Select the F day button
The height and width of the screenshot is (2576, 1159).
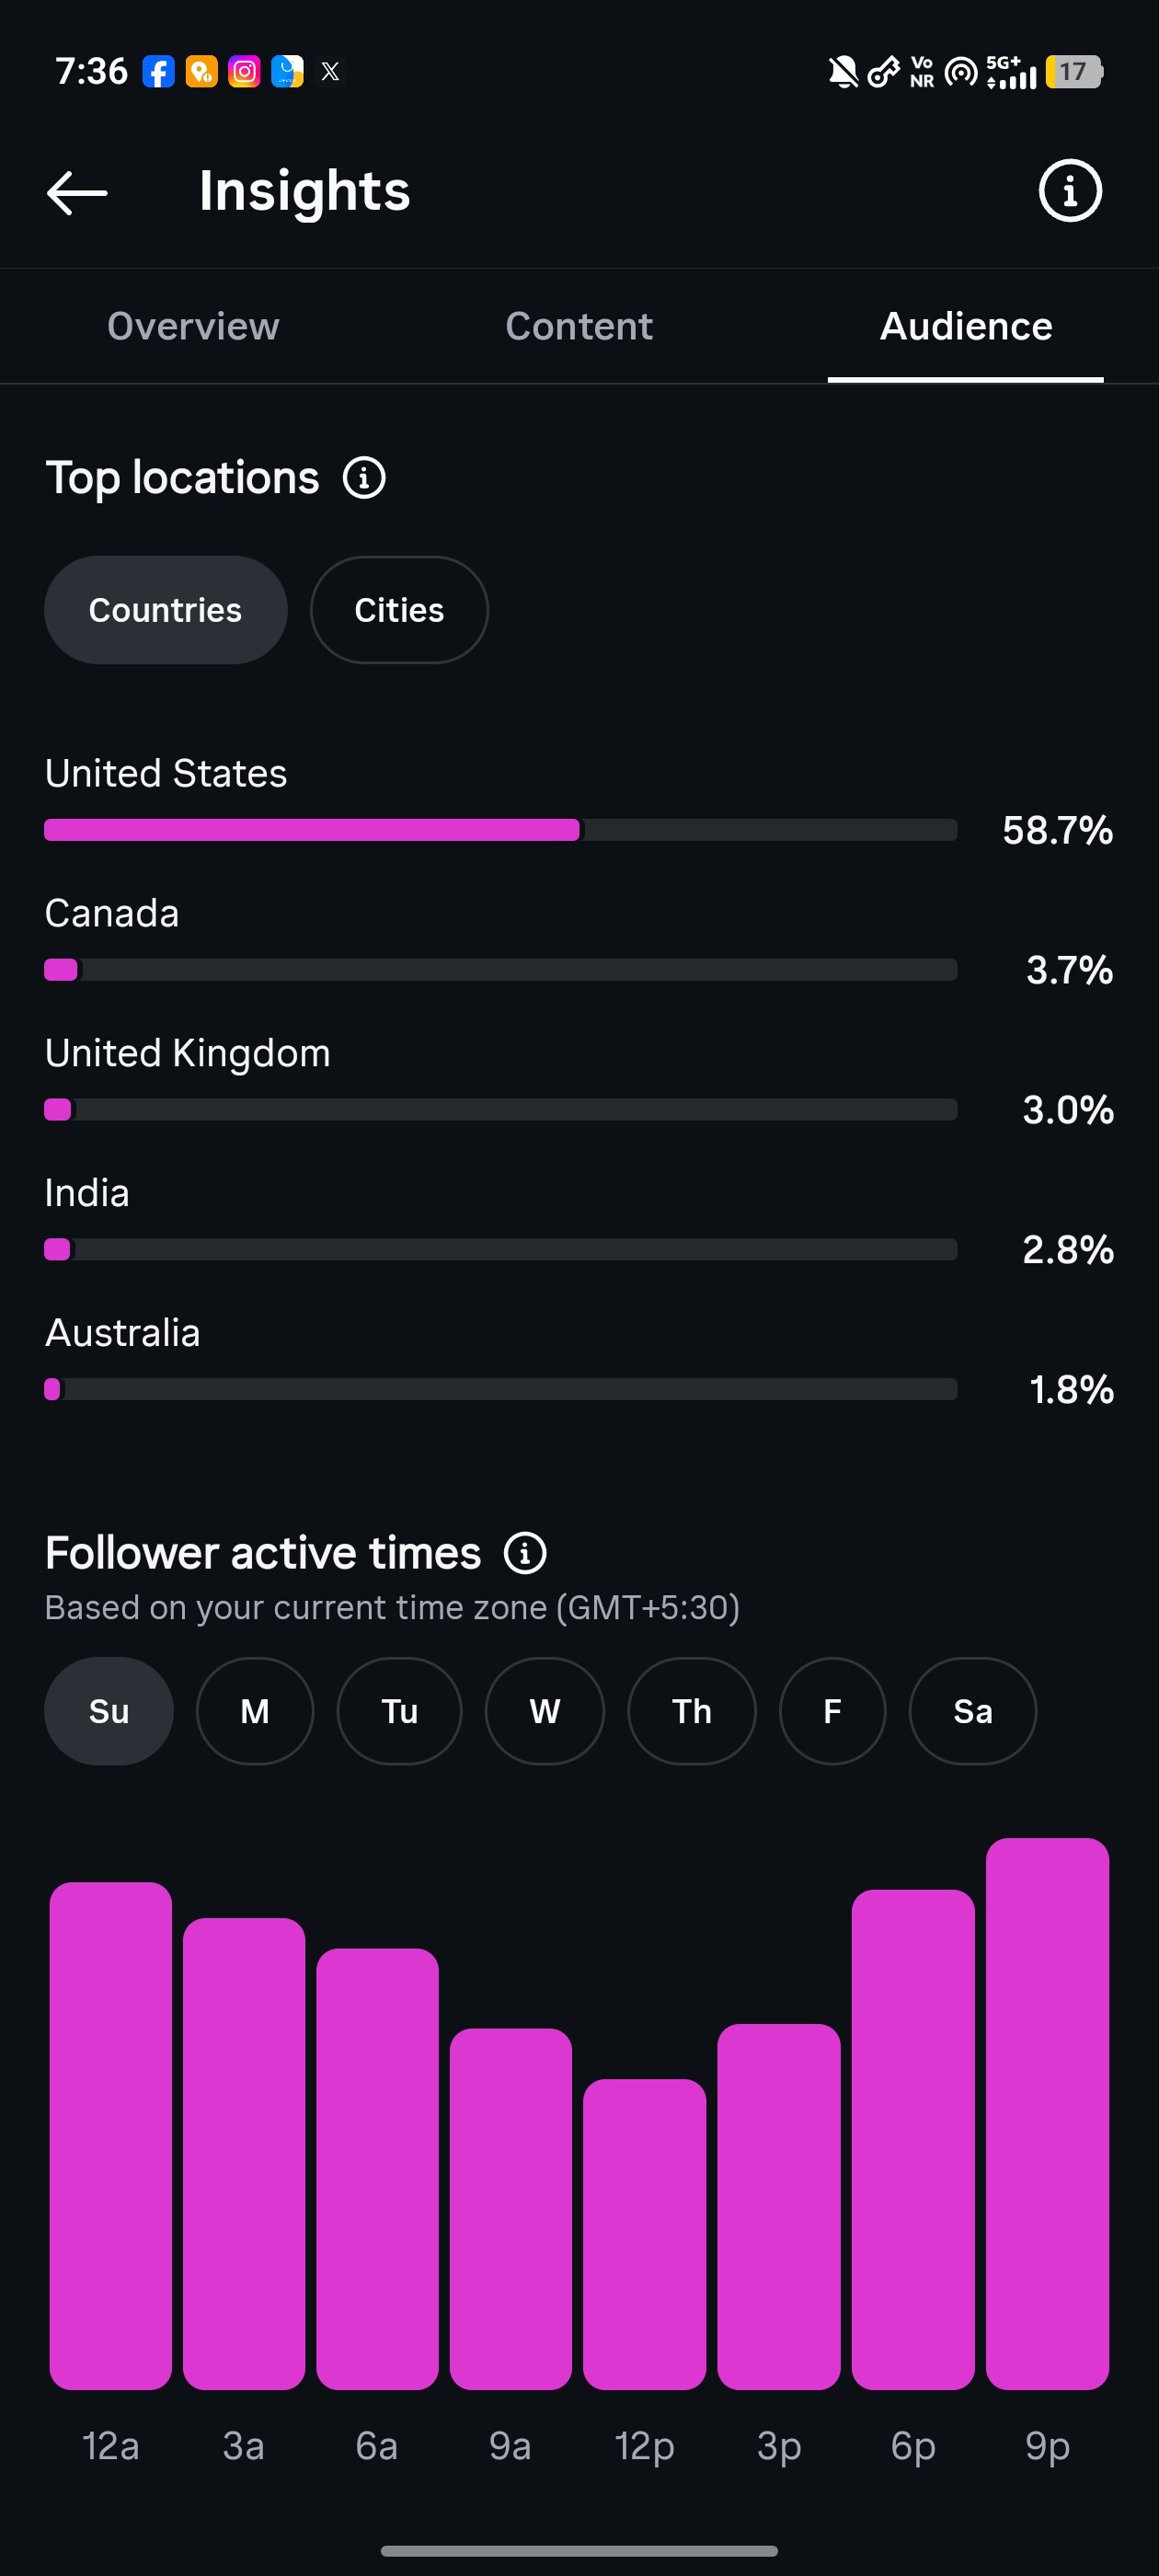pyautogui.click(x=833, y=1711)
